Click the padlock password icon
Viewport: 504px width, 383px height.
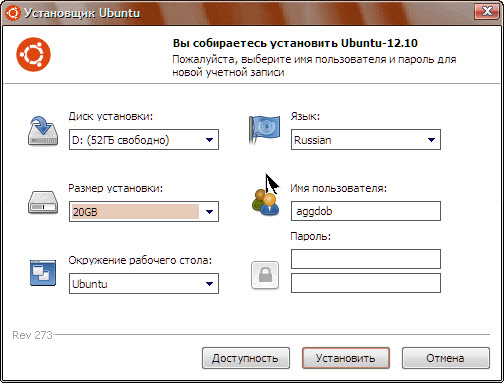265,275
